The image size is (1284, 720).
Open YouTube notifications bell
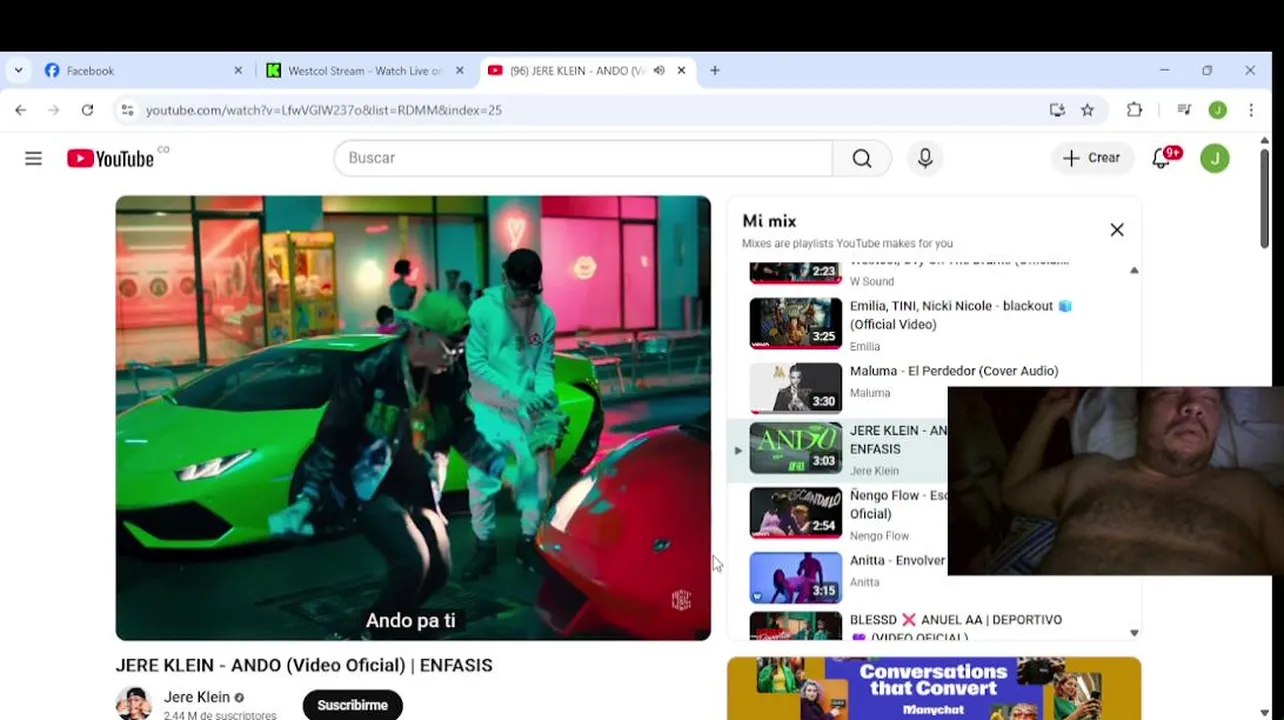[x=1162, y=158]
